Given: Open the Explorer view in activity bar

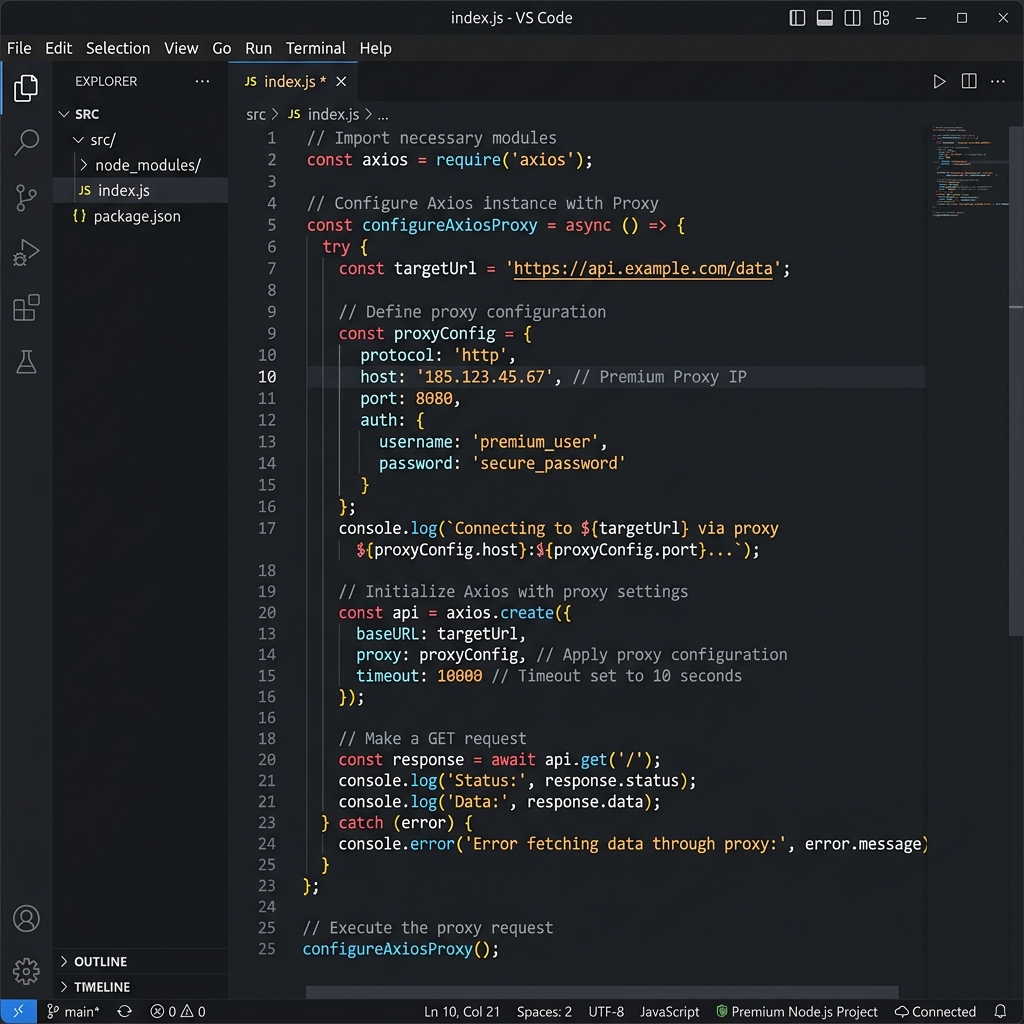Looking at the screenshot, I should tap(25, 88).
